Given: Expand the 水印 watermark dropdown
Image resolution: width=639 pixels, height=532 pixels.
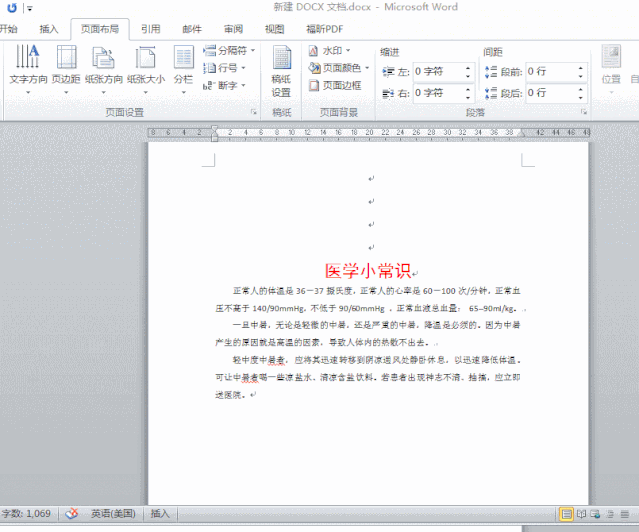Looking at the screenshot, I should [x=331, y=50].
